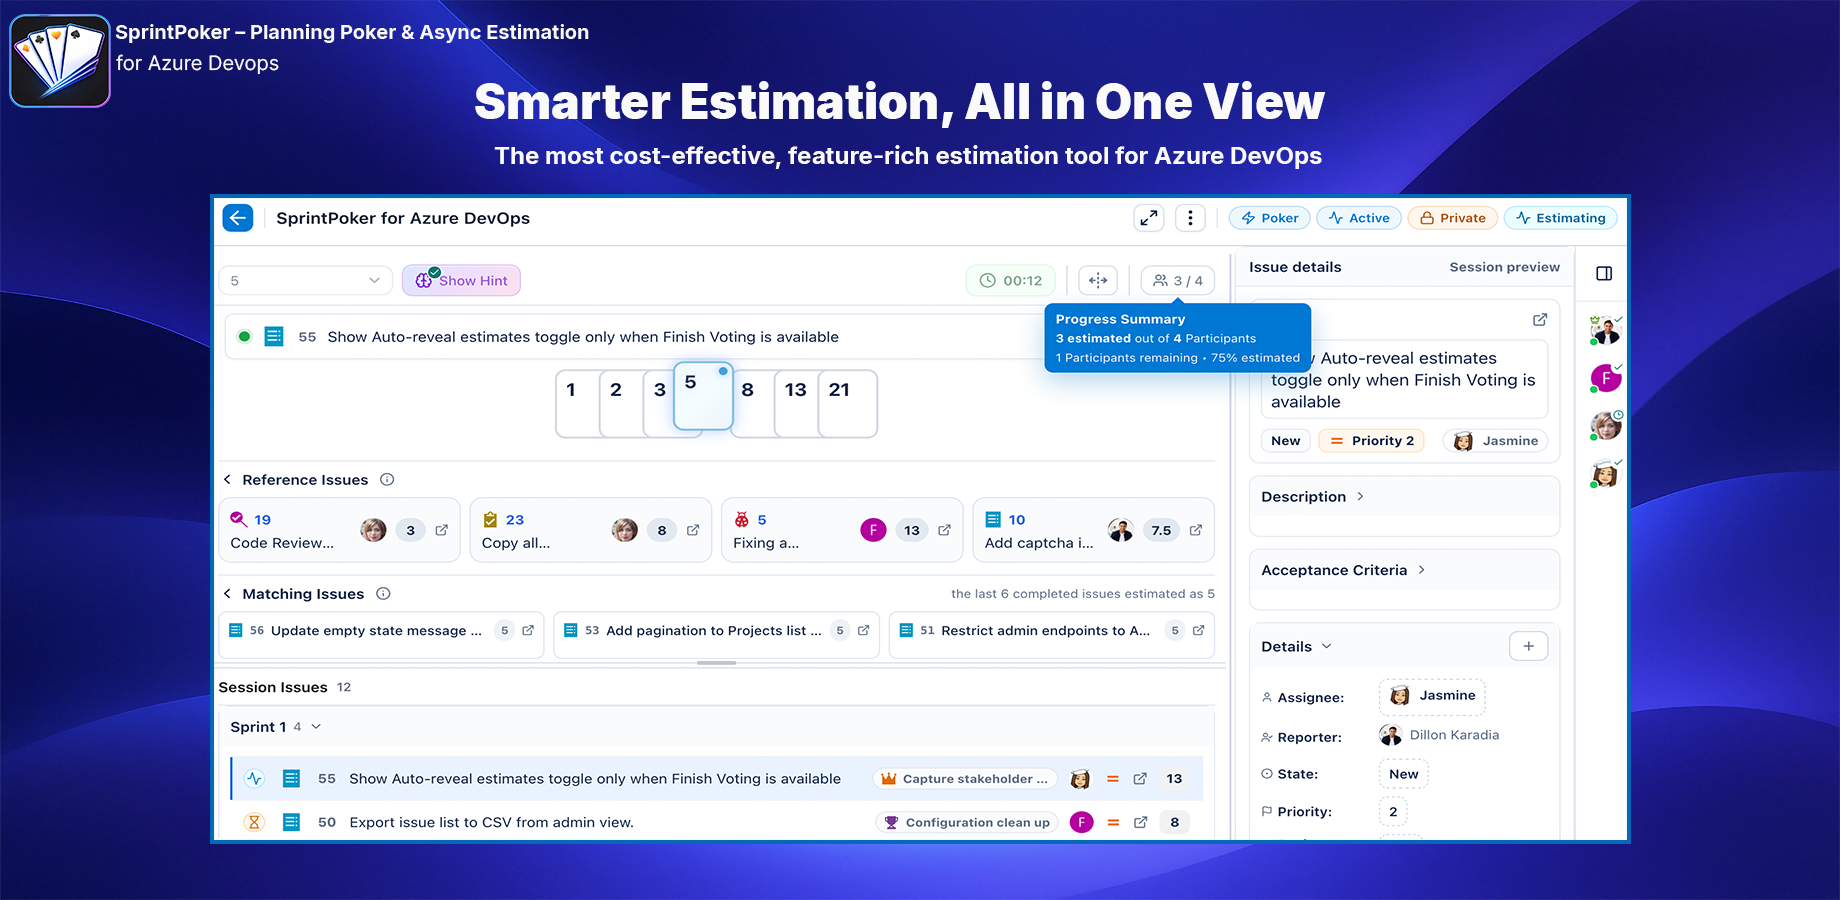Click the pink F participant avatar in sidebar
This screenshot has height=900, width=1840.
coord(1605,378)
